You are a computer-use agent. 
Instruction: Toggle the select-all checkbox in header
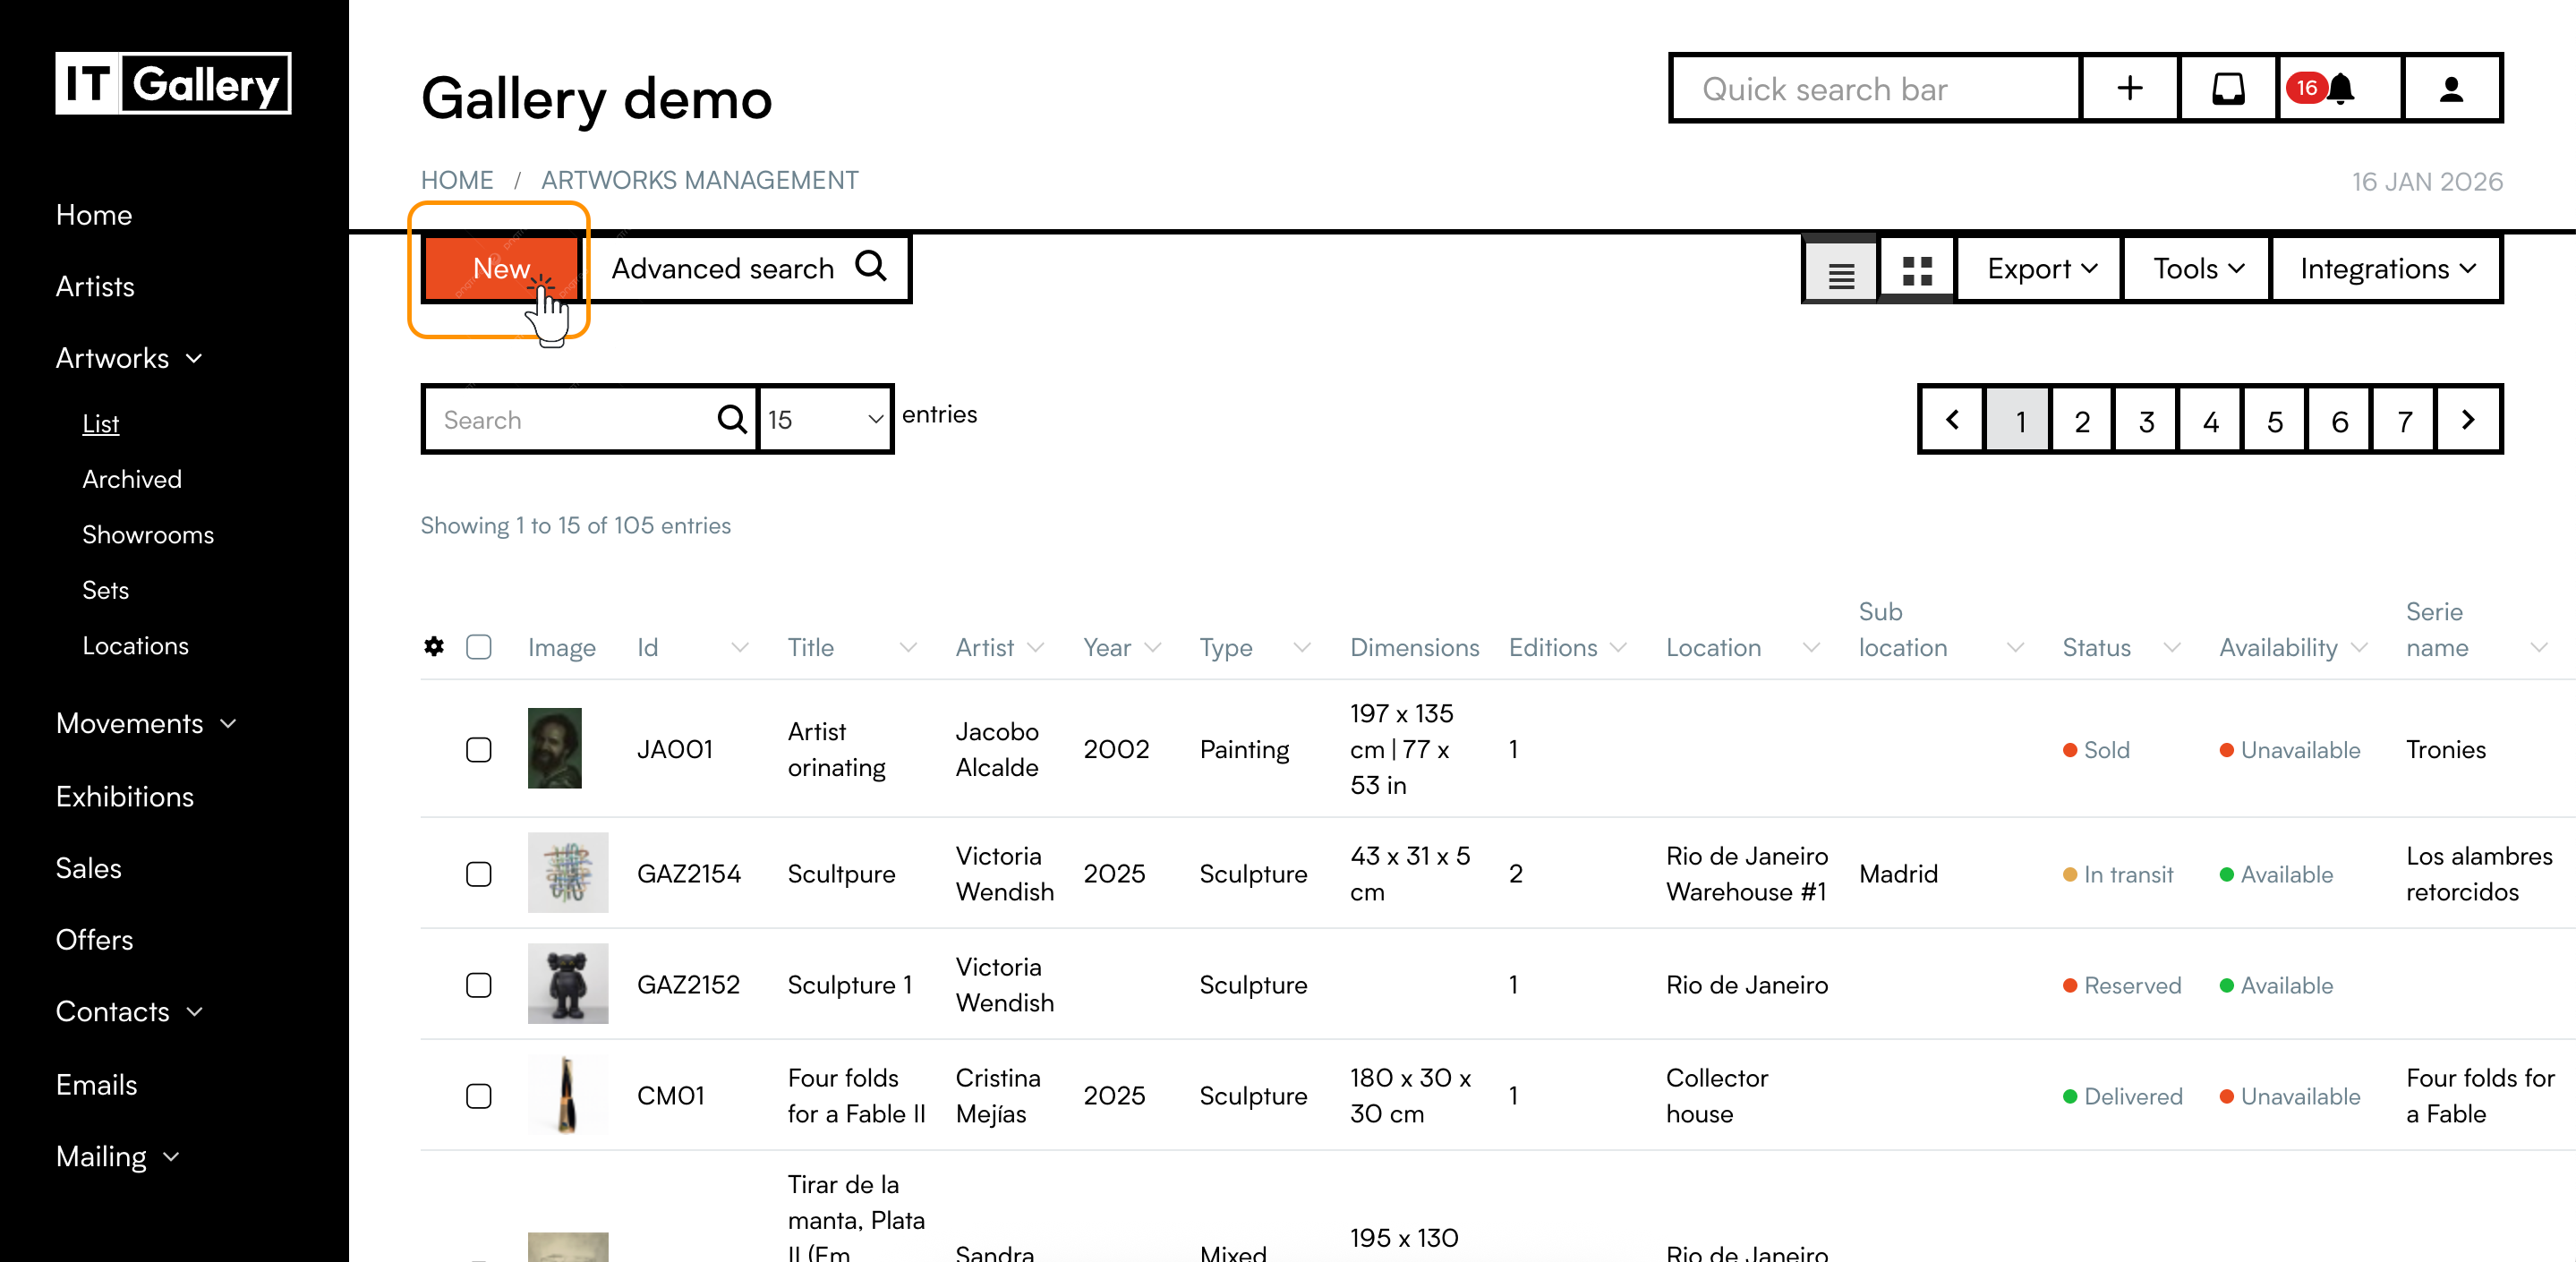click(x=479, y=647)
